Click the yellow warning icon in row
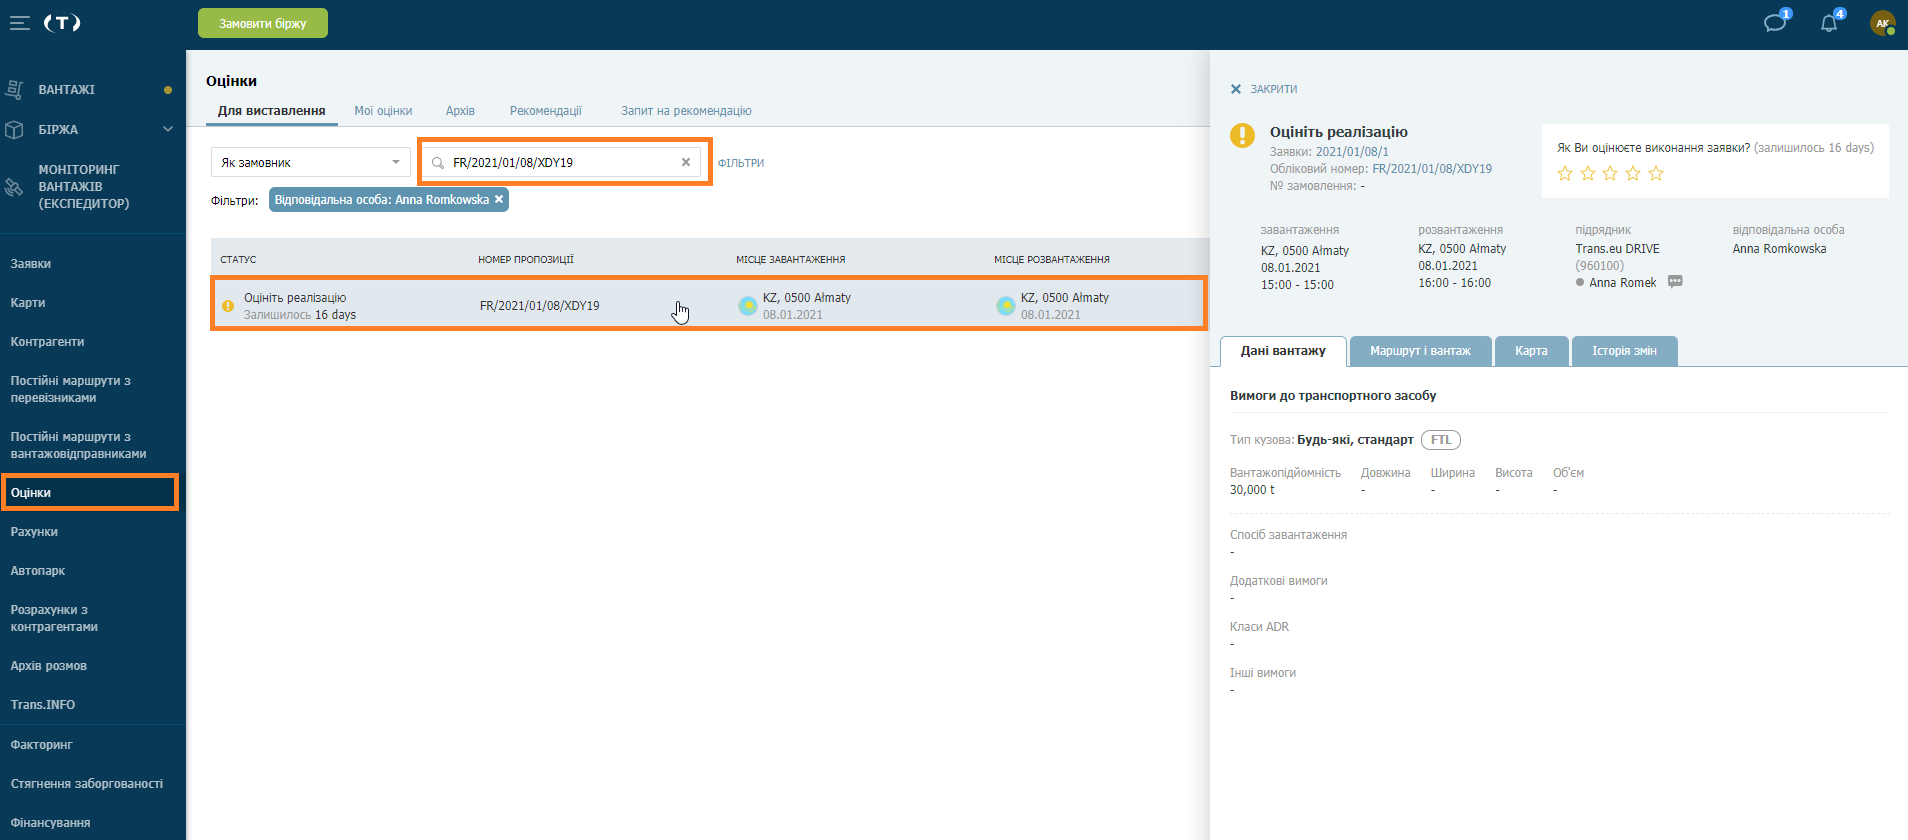Screen dimensions: 1908x840 coord(228,306)
